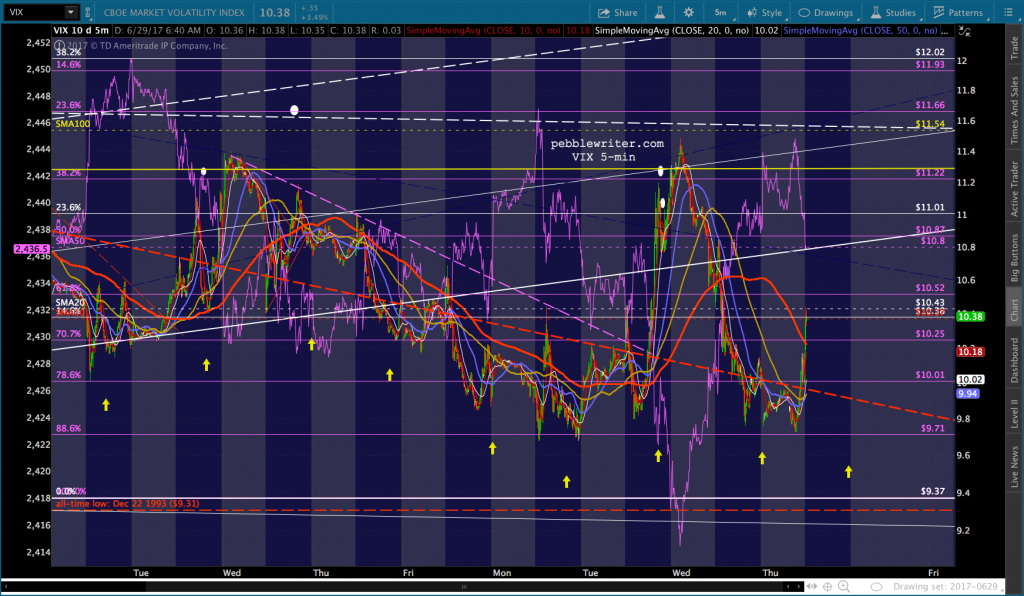1024x596 pixels.
Task: Click the VIX symbol input field
Action: (32, 13)
